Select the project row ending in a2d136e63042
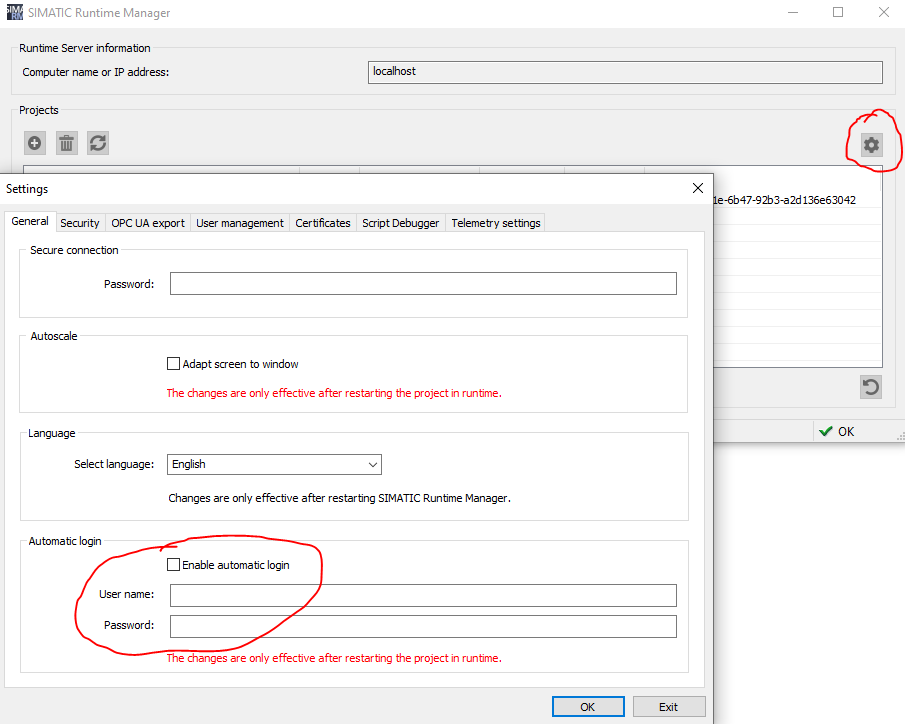905x724 pixels. tap(796, 200)
